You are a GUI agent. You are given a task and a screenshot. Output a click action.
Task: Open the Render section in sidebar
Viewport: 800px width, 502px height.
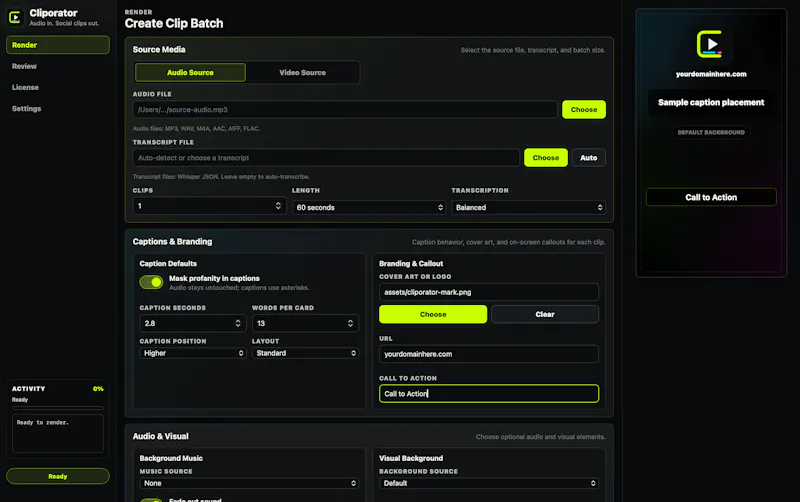coord(58,45)
